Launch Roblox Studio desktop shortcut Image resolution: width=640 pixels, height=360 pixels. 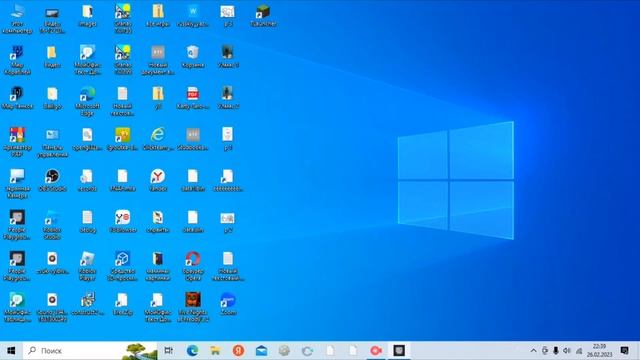52,224
